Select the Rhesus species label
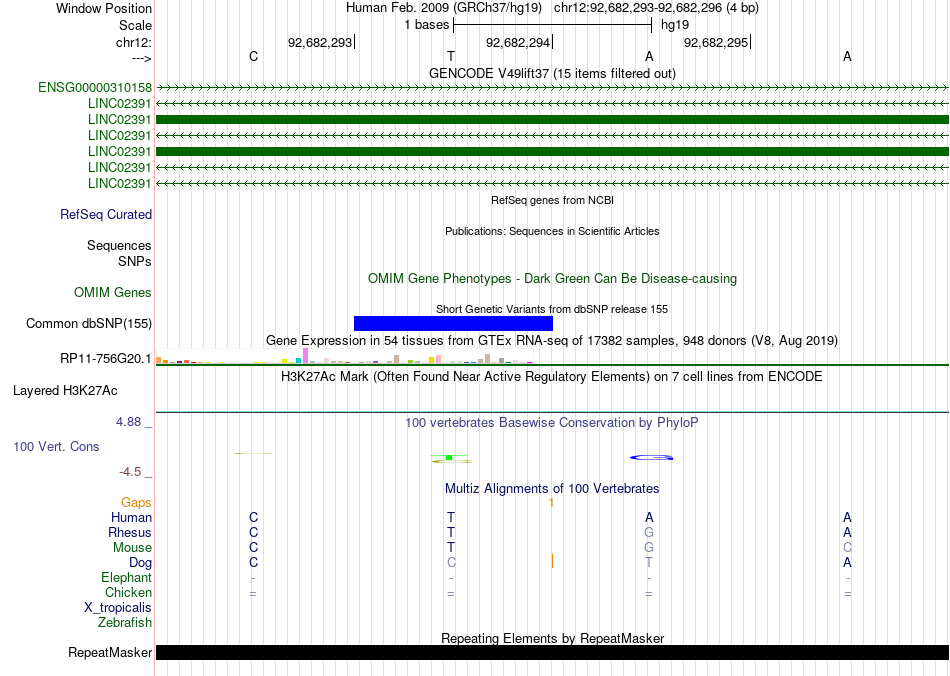The width and height of the screenshot is (950, 676). tap(130, 532)
